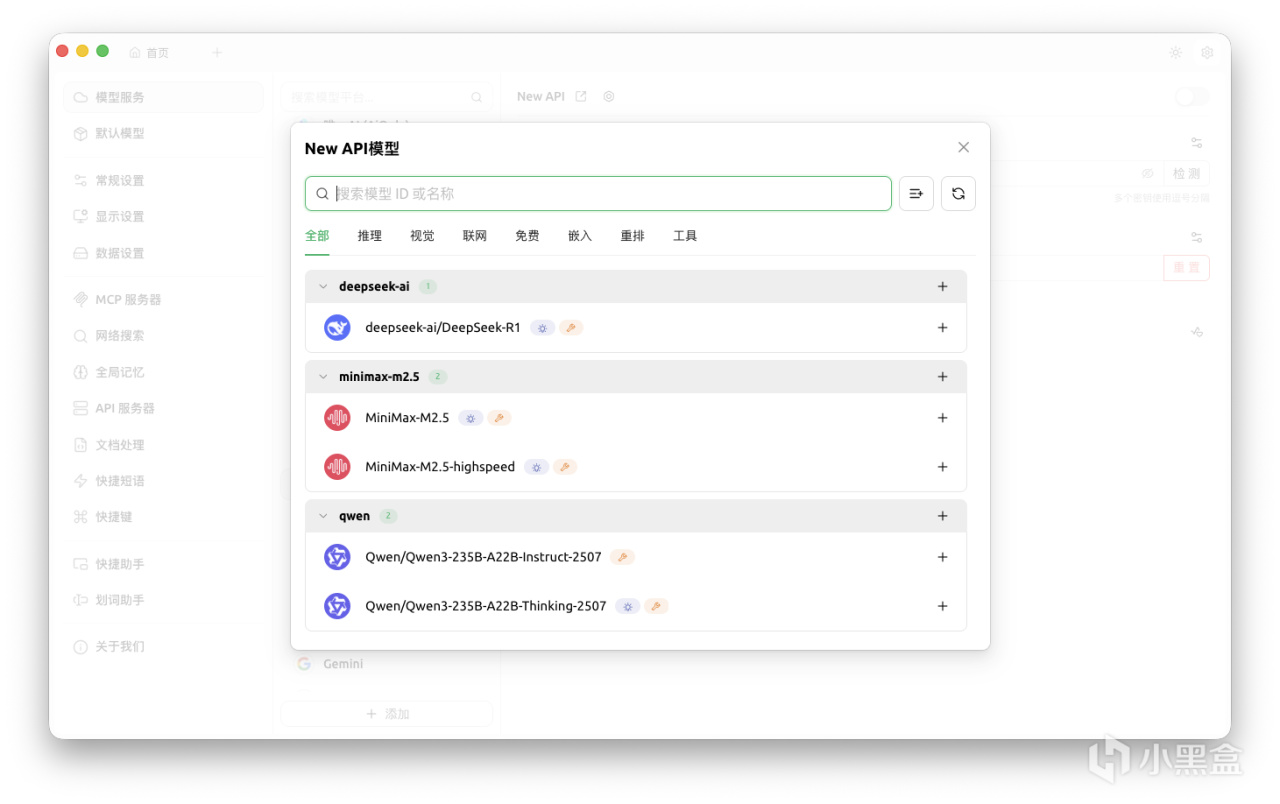
Task: Add the MiniMax-M2.5-highspeed model with its plus
Action: (942, 467)
